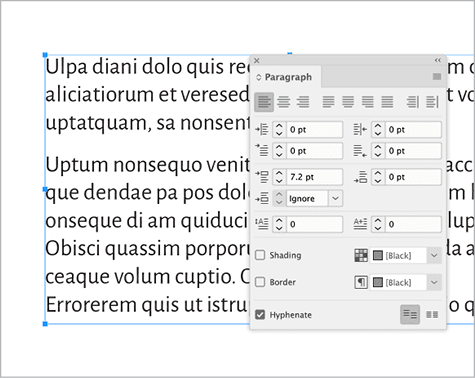This screenshot has width=475, height=378.
Task: Click the Shading [Black] color swatch
Action: [x=378, y=256]
